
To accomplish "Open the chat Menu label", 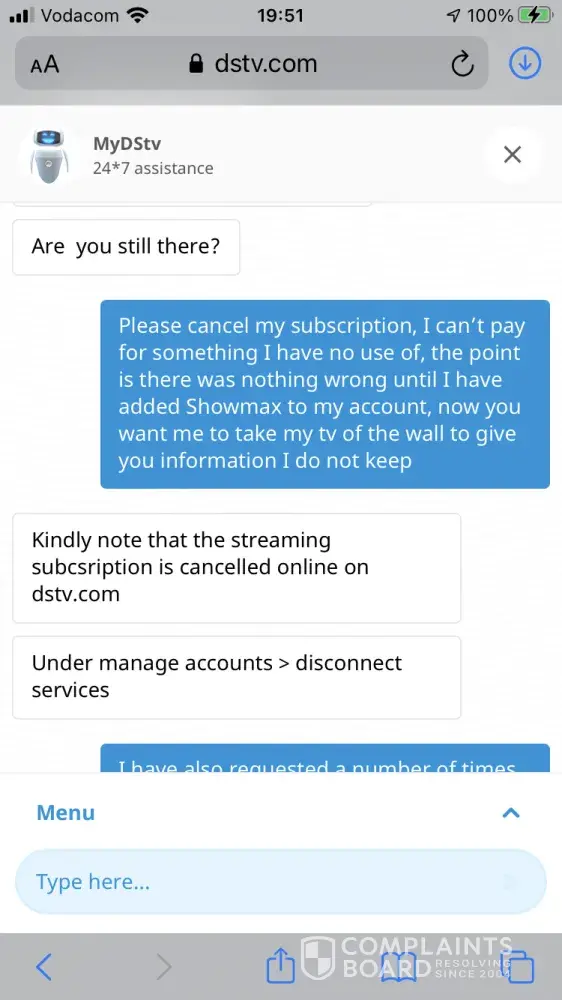I will coord(66,812).
